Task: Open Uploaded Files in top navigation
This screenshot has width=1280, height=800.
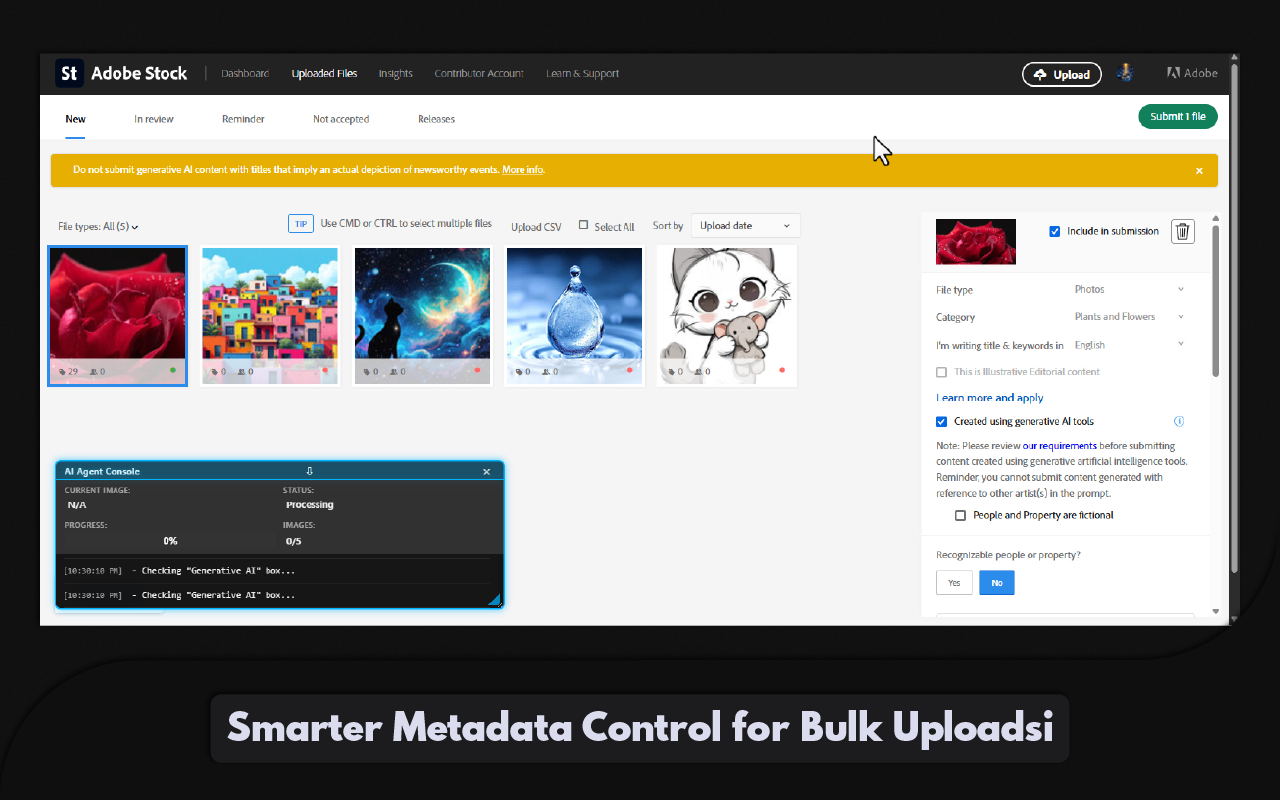Action: [x=325, y=74]
